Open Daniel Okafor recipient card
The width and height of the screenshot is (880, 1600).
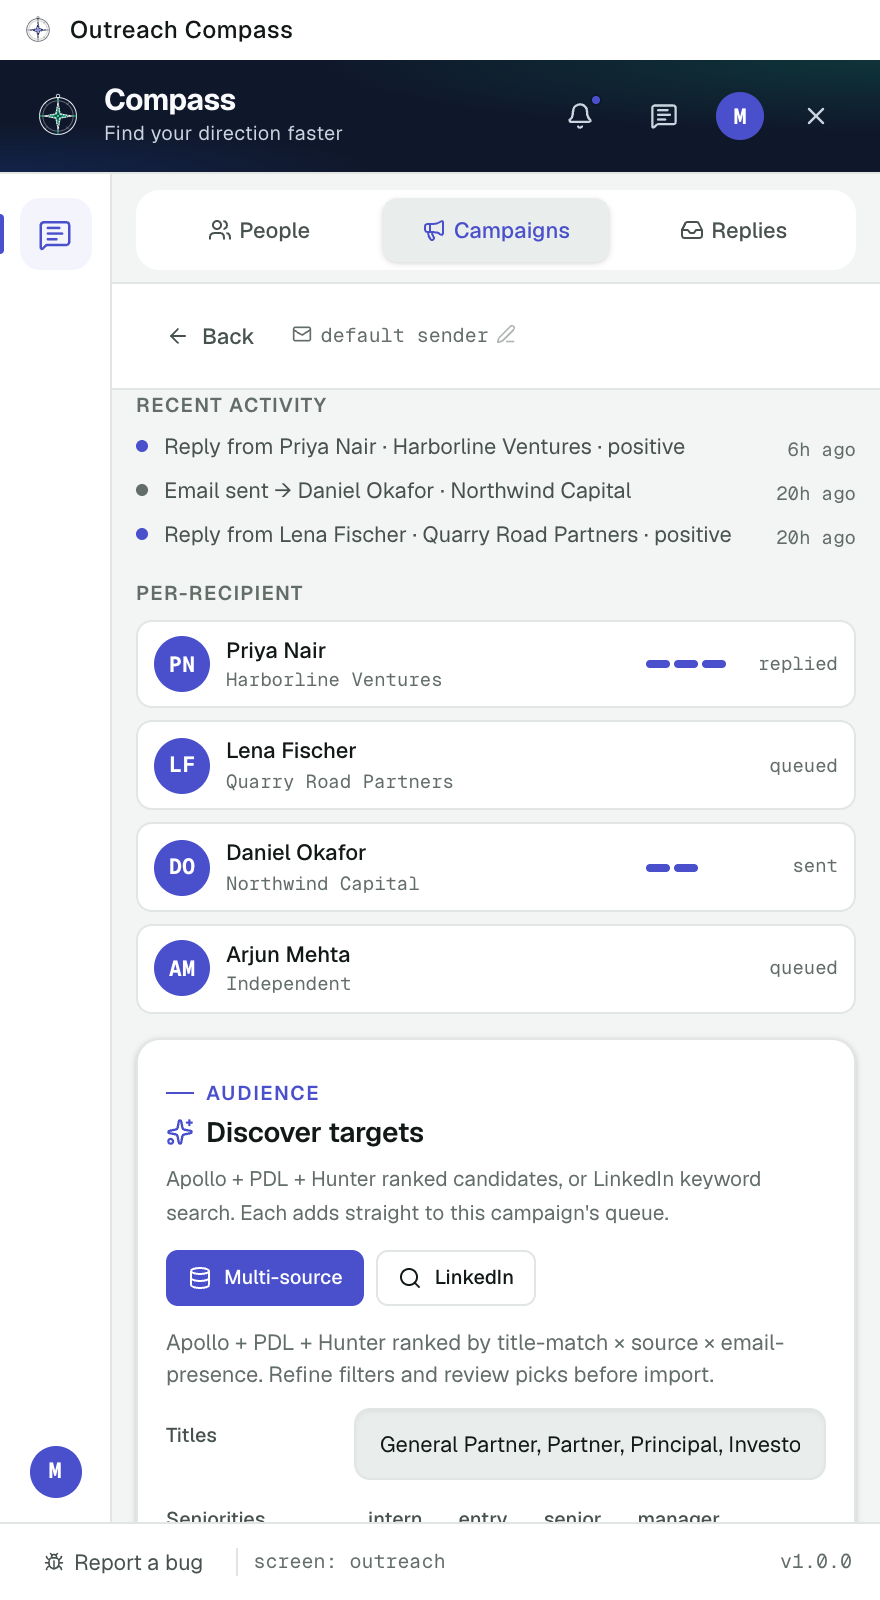pyautogui.click(x=496, y=867)
